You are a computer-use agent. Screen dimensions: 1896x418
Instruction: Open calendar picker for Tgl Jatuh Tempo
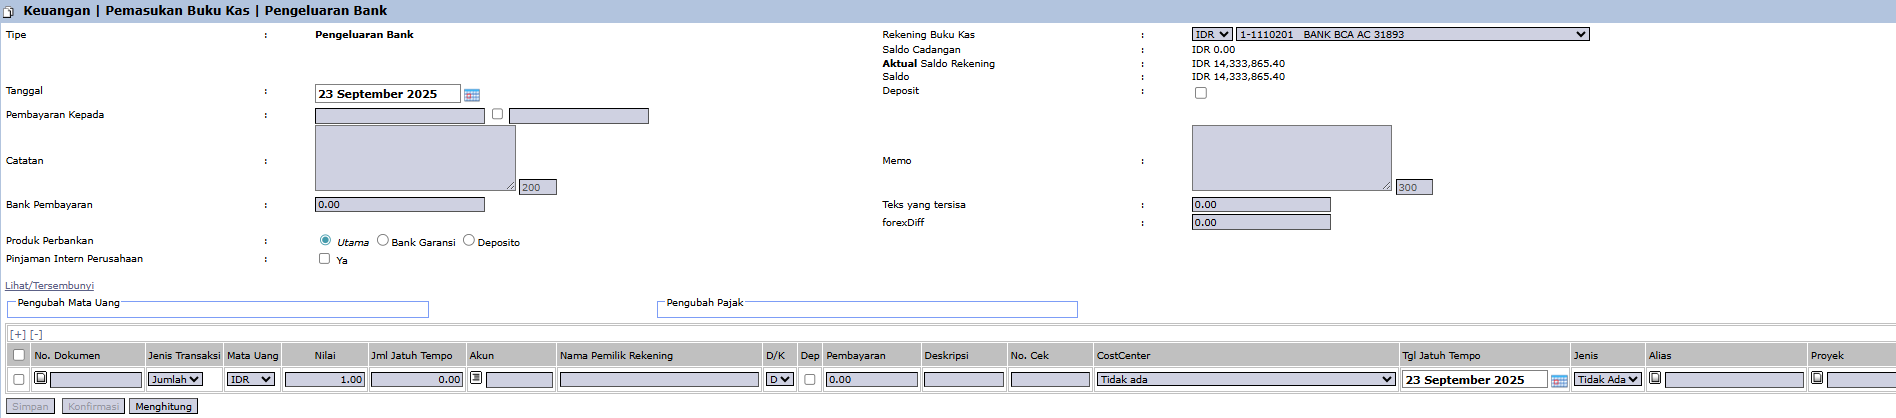click(1559, 381)
